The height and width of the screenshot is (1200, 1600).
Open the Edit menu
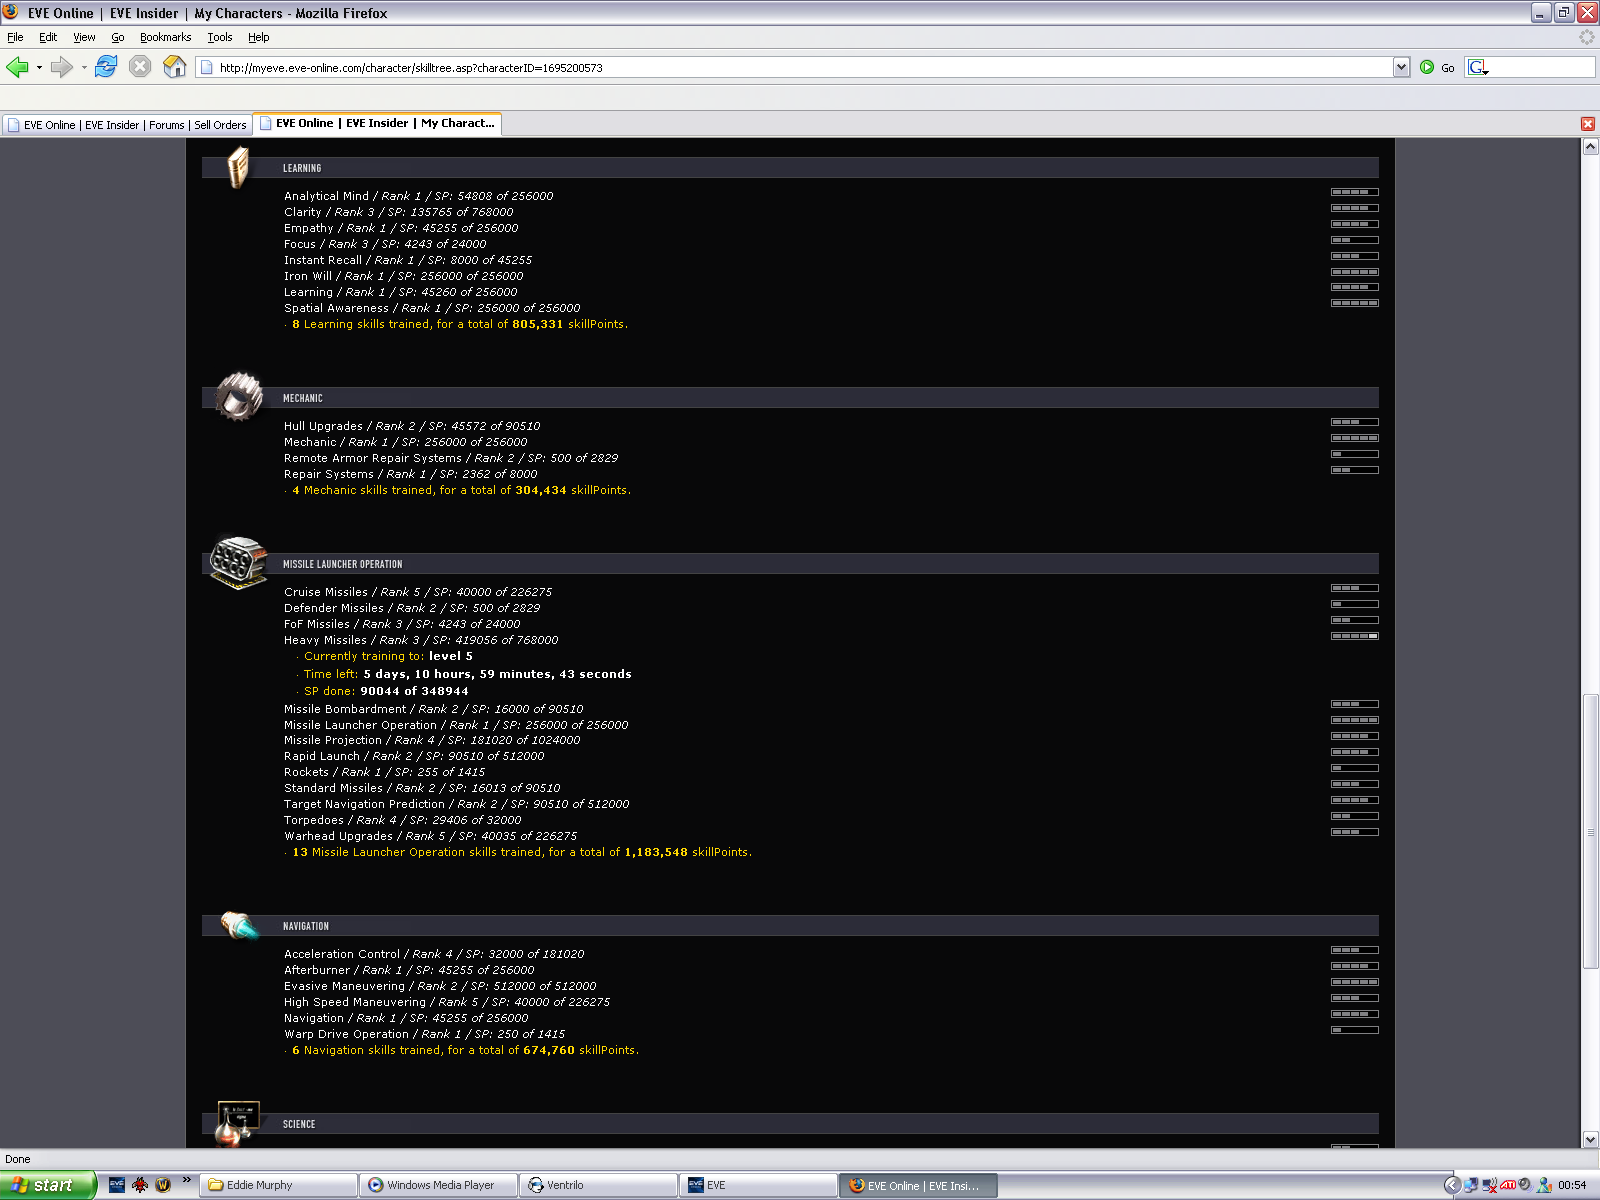(48, 37)
